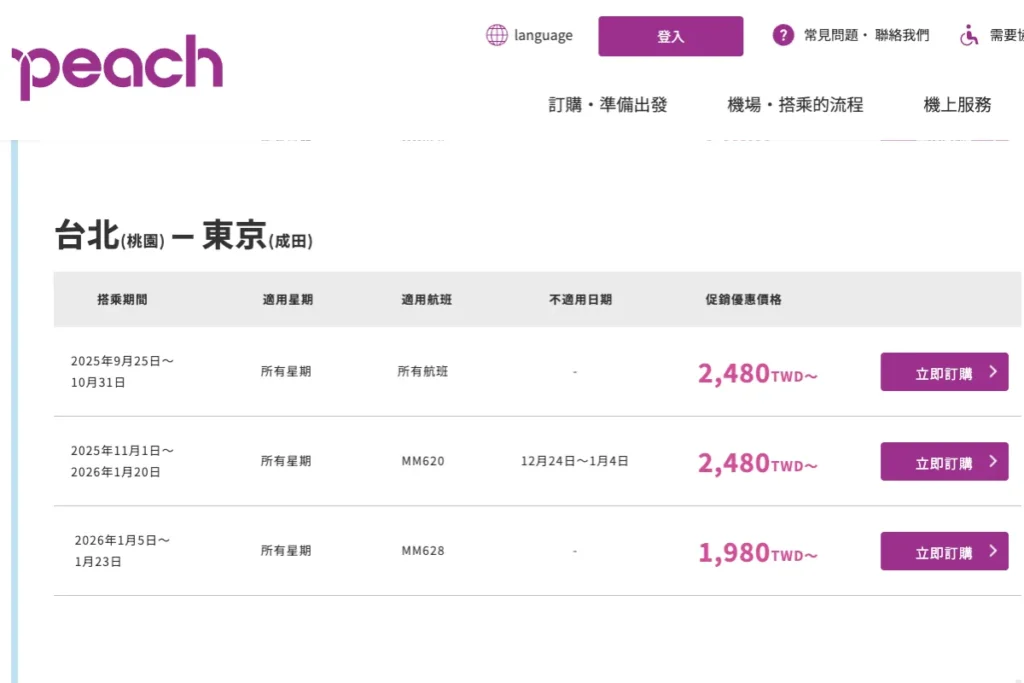Click the 促銷優惠價格 column header
The height and width of the screenshot is (683, 1024).
[743, 300]
